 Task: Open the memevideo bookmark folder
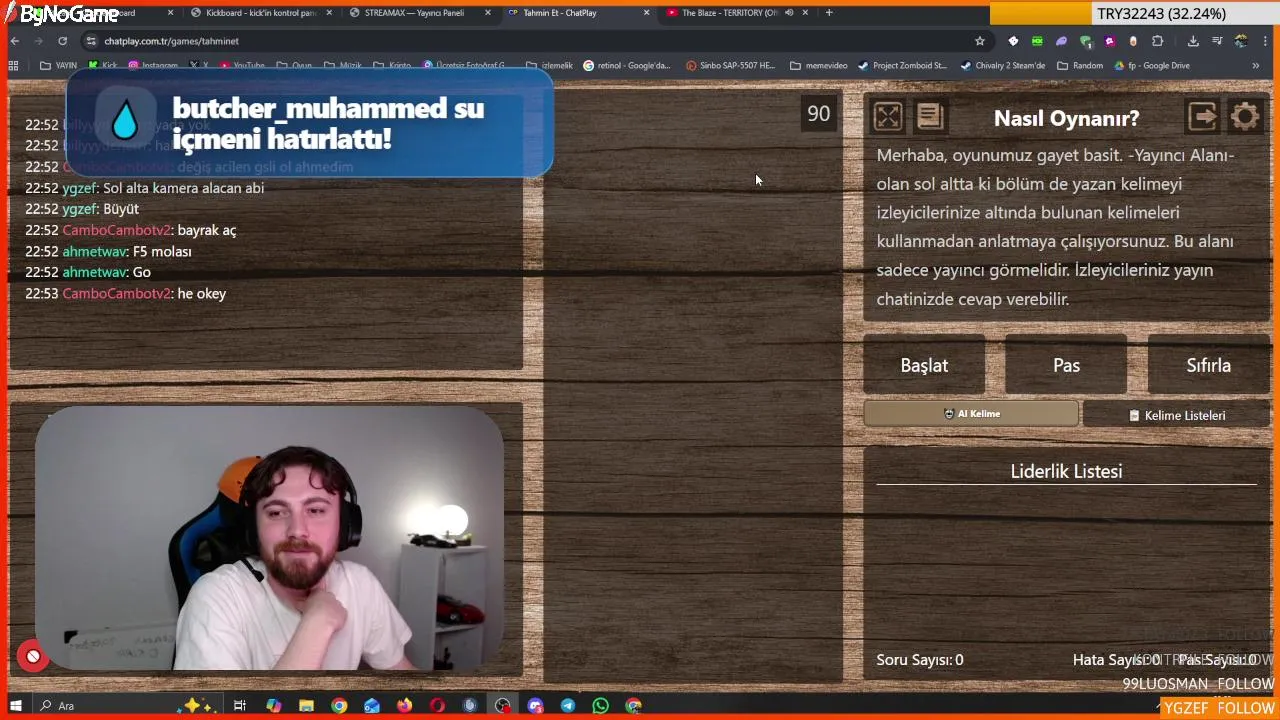(819, 66)
